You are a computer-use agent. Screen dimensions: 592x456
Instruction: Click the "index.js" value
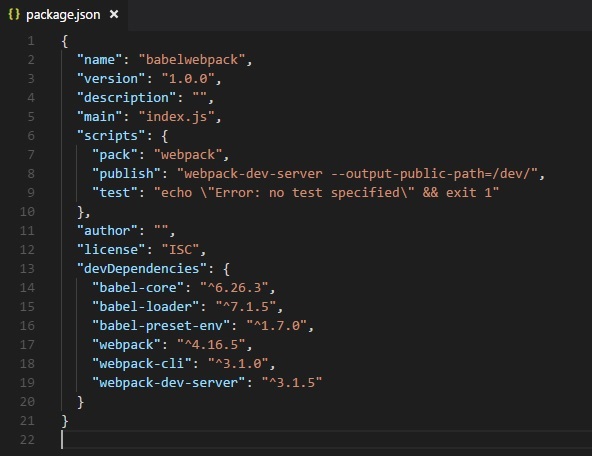pos(176,116)
